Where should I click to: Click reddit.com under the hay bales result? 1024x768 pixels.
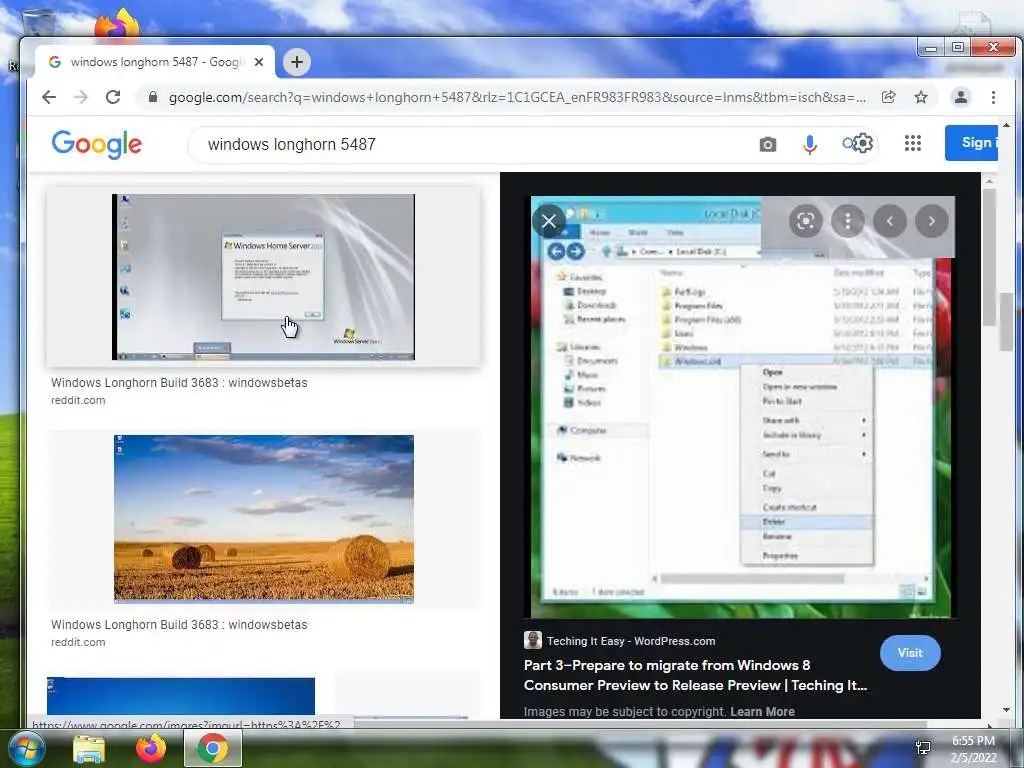coord(78,643)
